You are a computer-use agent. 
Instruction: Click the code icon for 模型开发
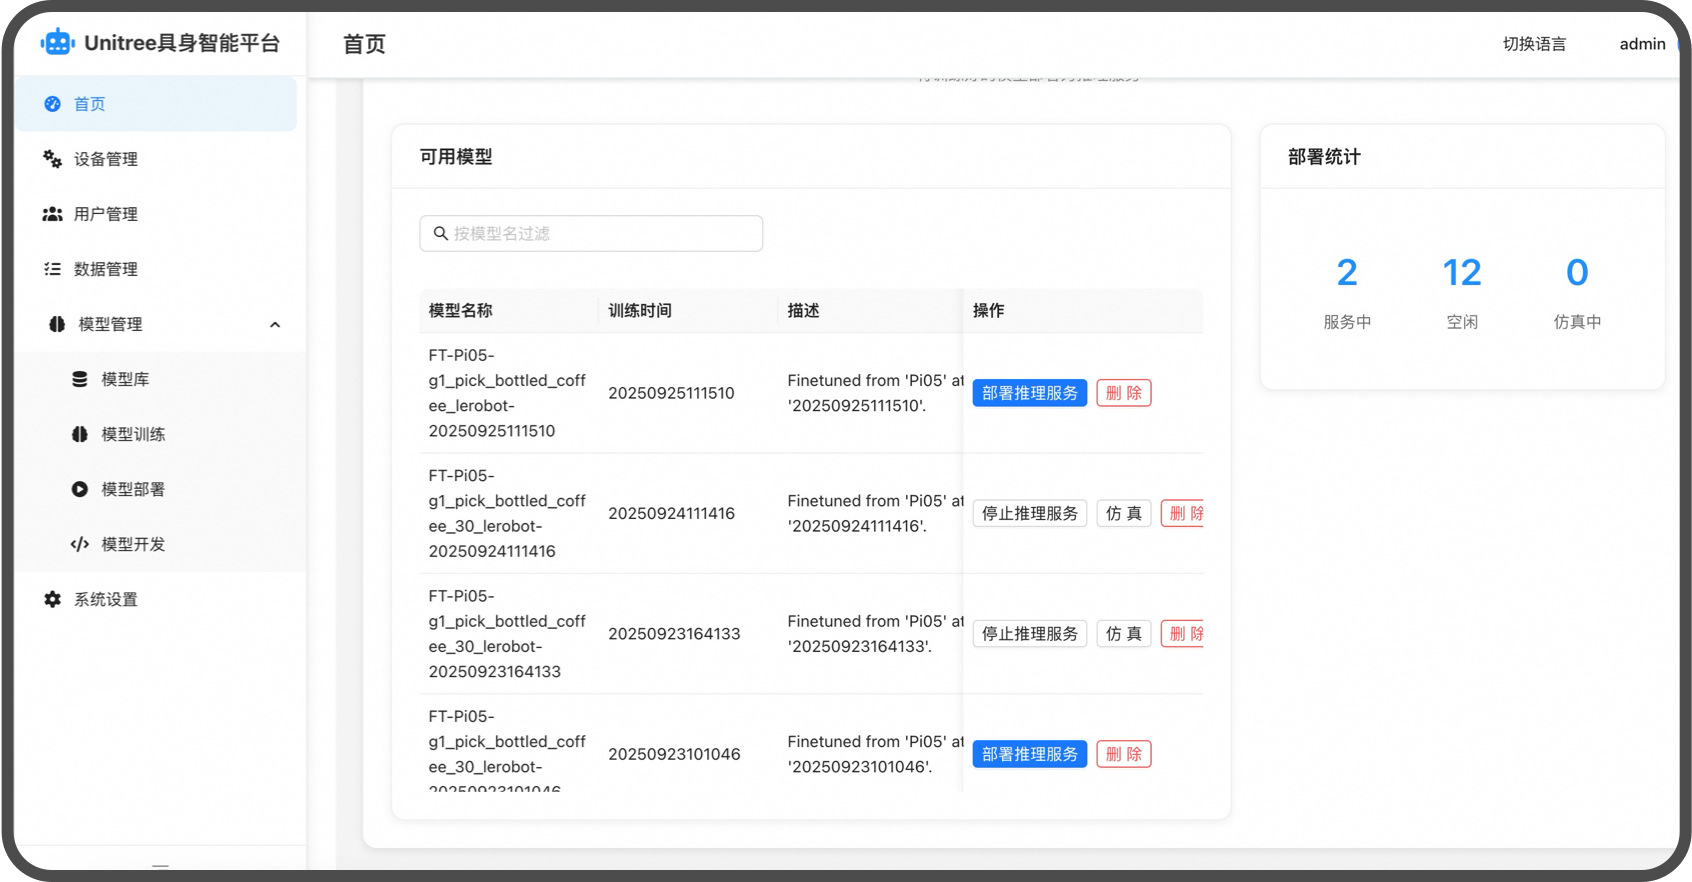[80, 544]
